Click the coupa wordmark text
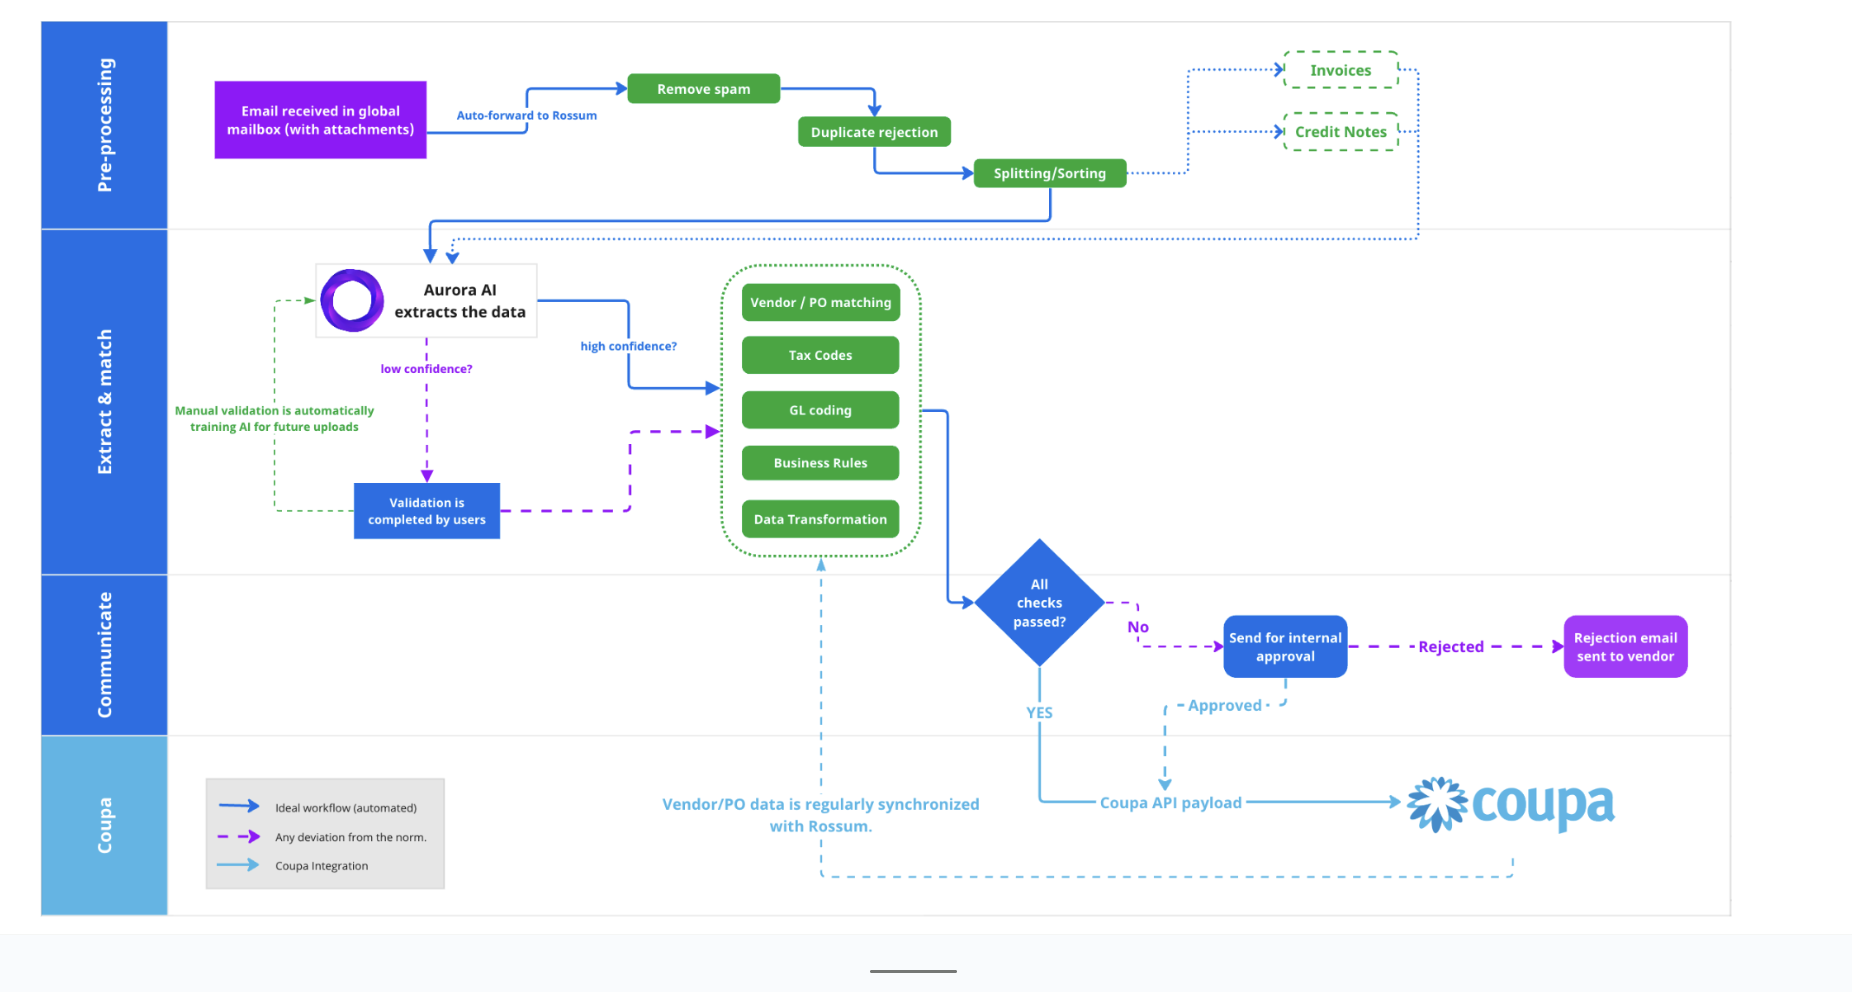 click(x=1543, y=805)
